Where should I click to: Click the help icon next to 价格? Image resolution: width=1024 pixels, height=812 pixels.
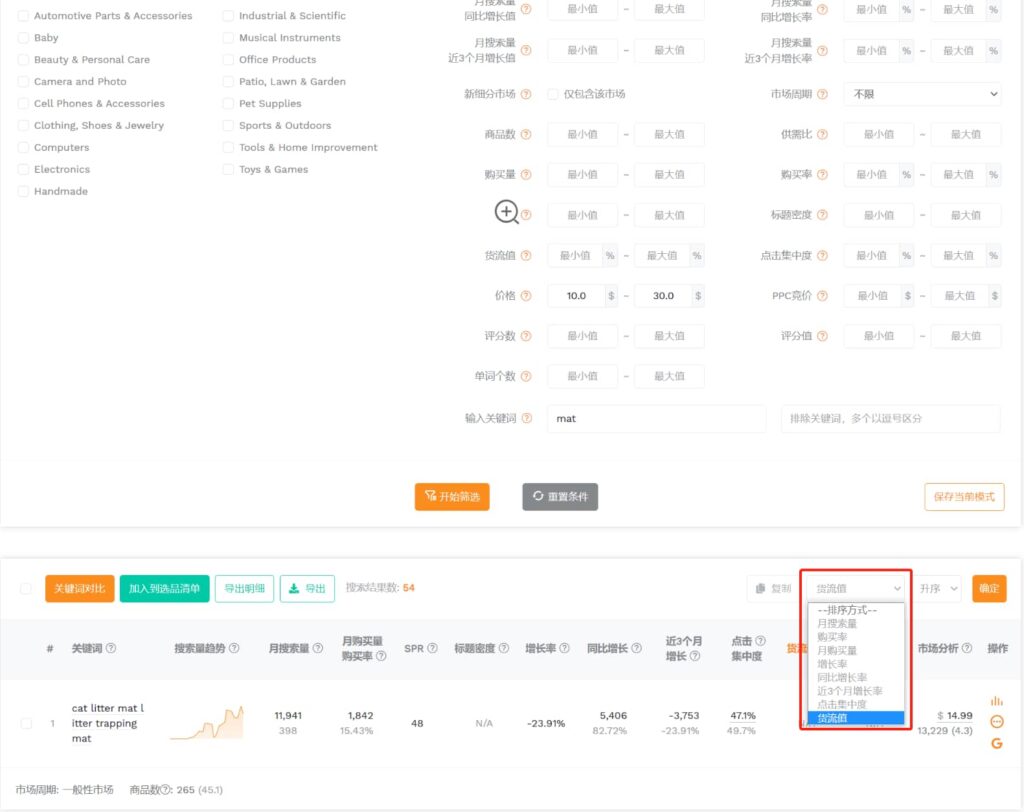[526, 296]
